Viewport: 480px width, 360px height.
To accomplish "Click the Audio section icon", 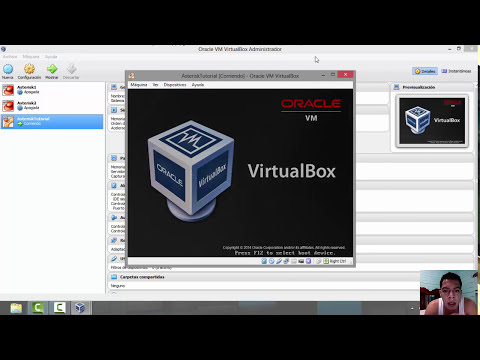I will pos(114,217).
